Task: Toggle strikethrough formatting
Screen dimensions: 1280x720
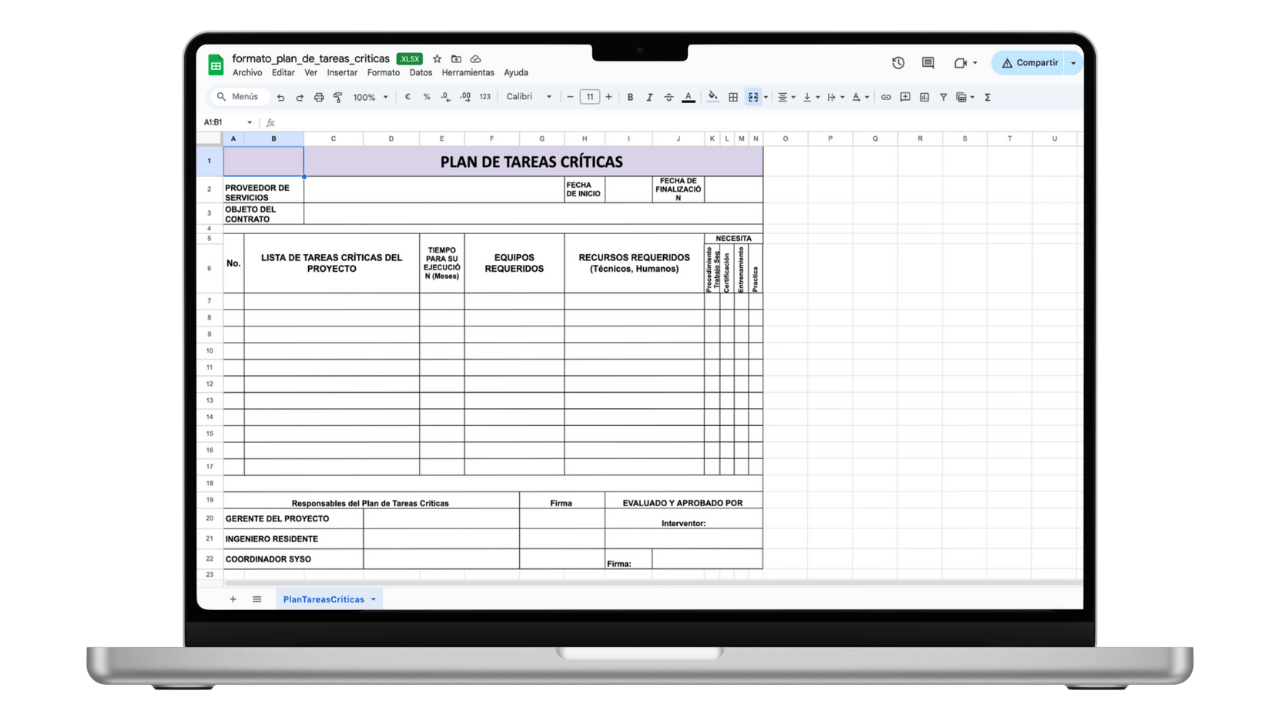Action: coord(668,97)
